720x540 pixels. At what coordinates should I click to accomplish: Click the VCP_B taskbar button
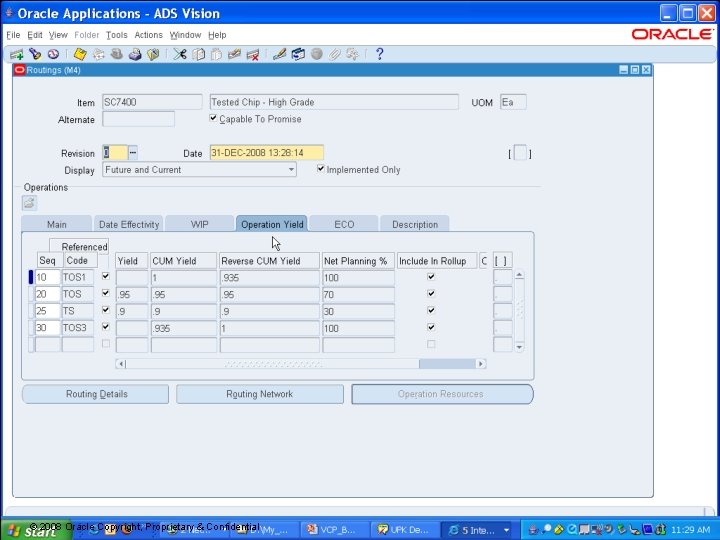click(x=336, y=530)
